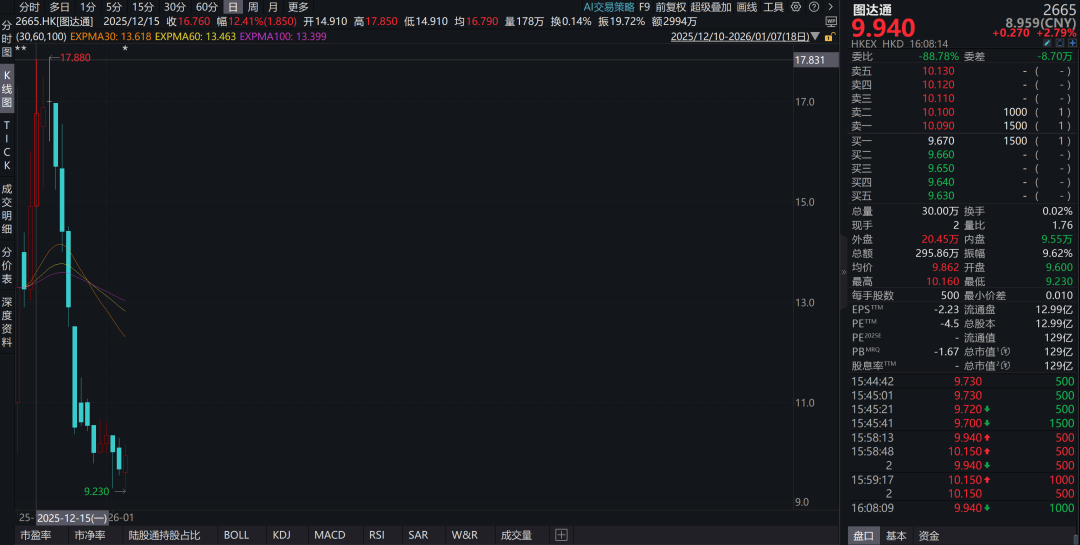Click the EXPMA30 indicator label

point(110,37)
